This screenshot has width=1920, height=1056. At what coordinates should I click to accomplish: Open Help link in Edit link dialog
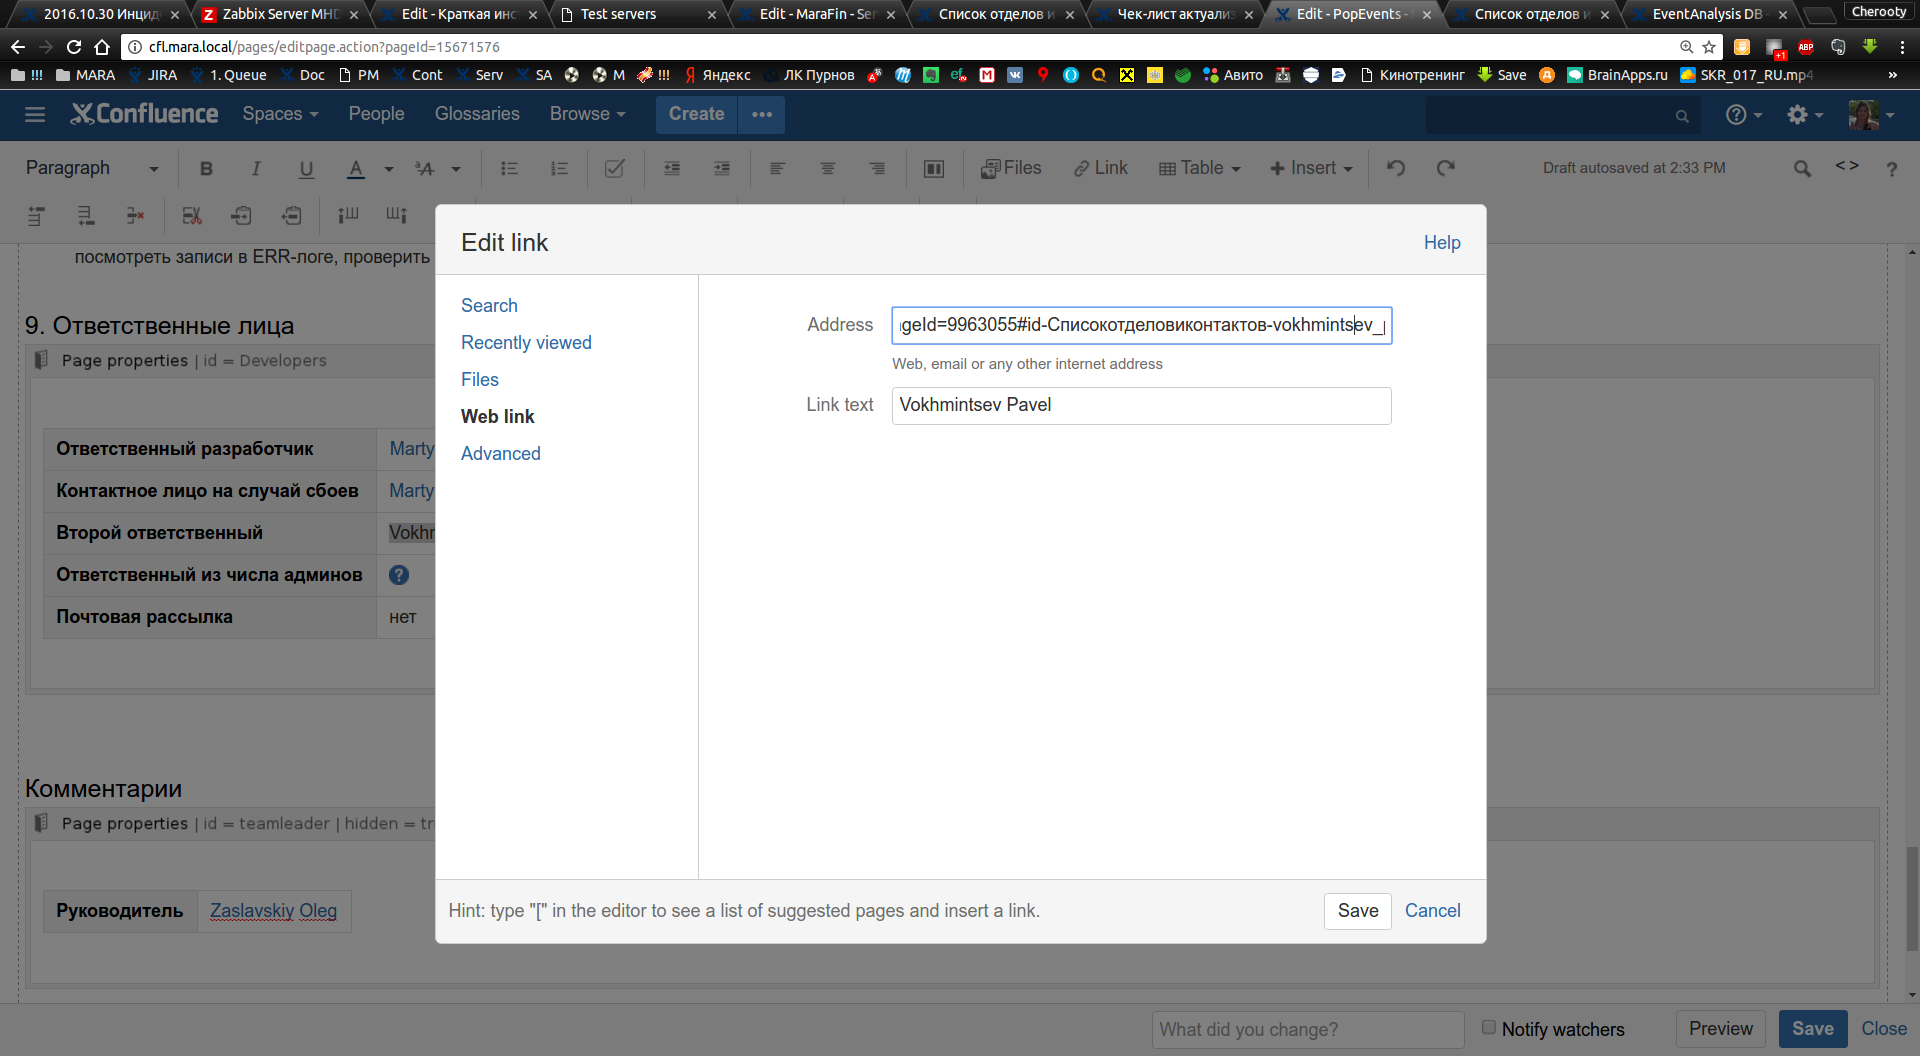tap(1441, 243)
